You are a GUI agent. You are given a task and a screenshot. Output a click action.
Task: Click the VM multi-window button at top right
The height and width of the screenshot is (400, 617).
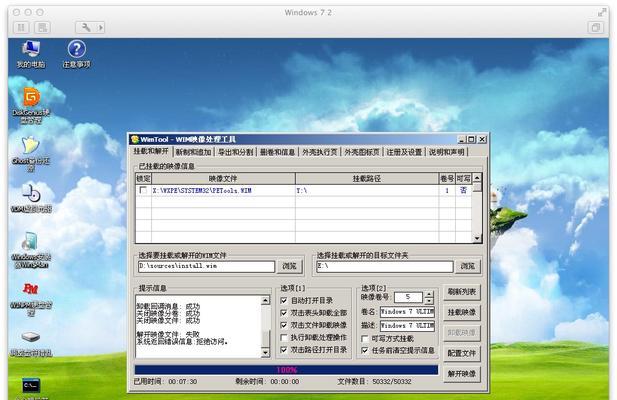[596, 27]
